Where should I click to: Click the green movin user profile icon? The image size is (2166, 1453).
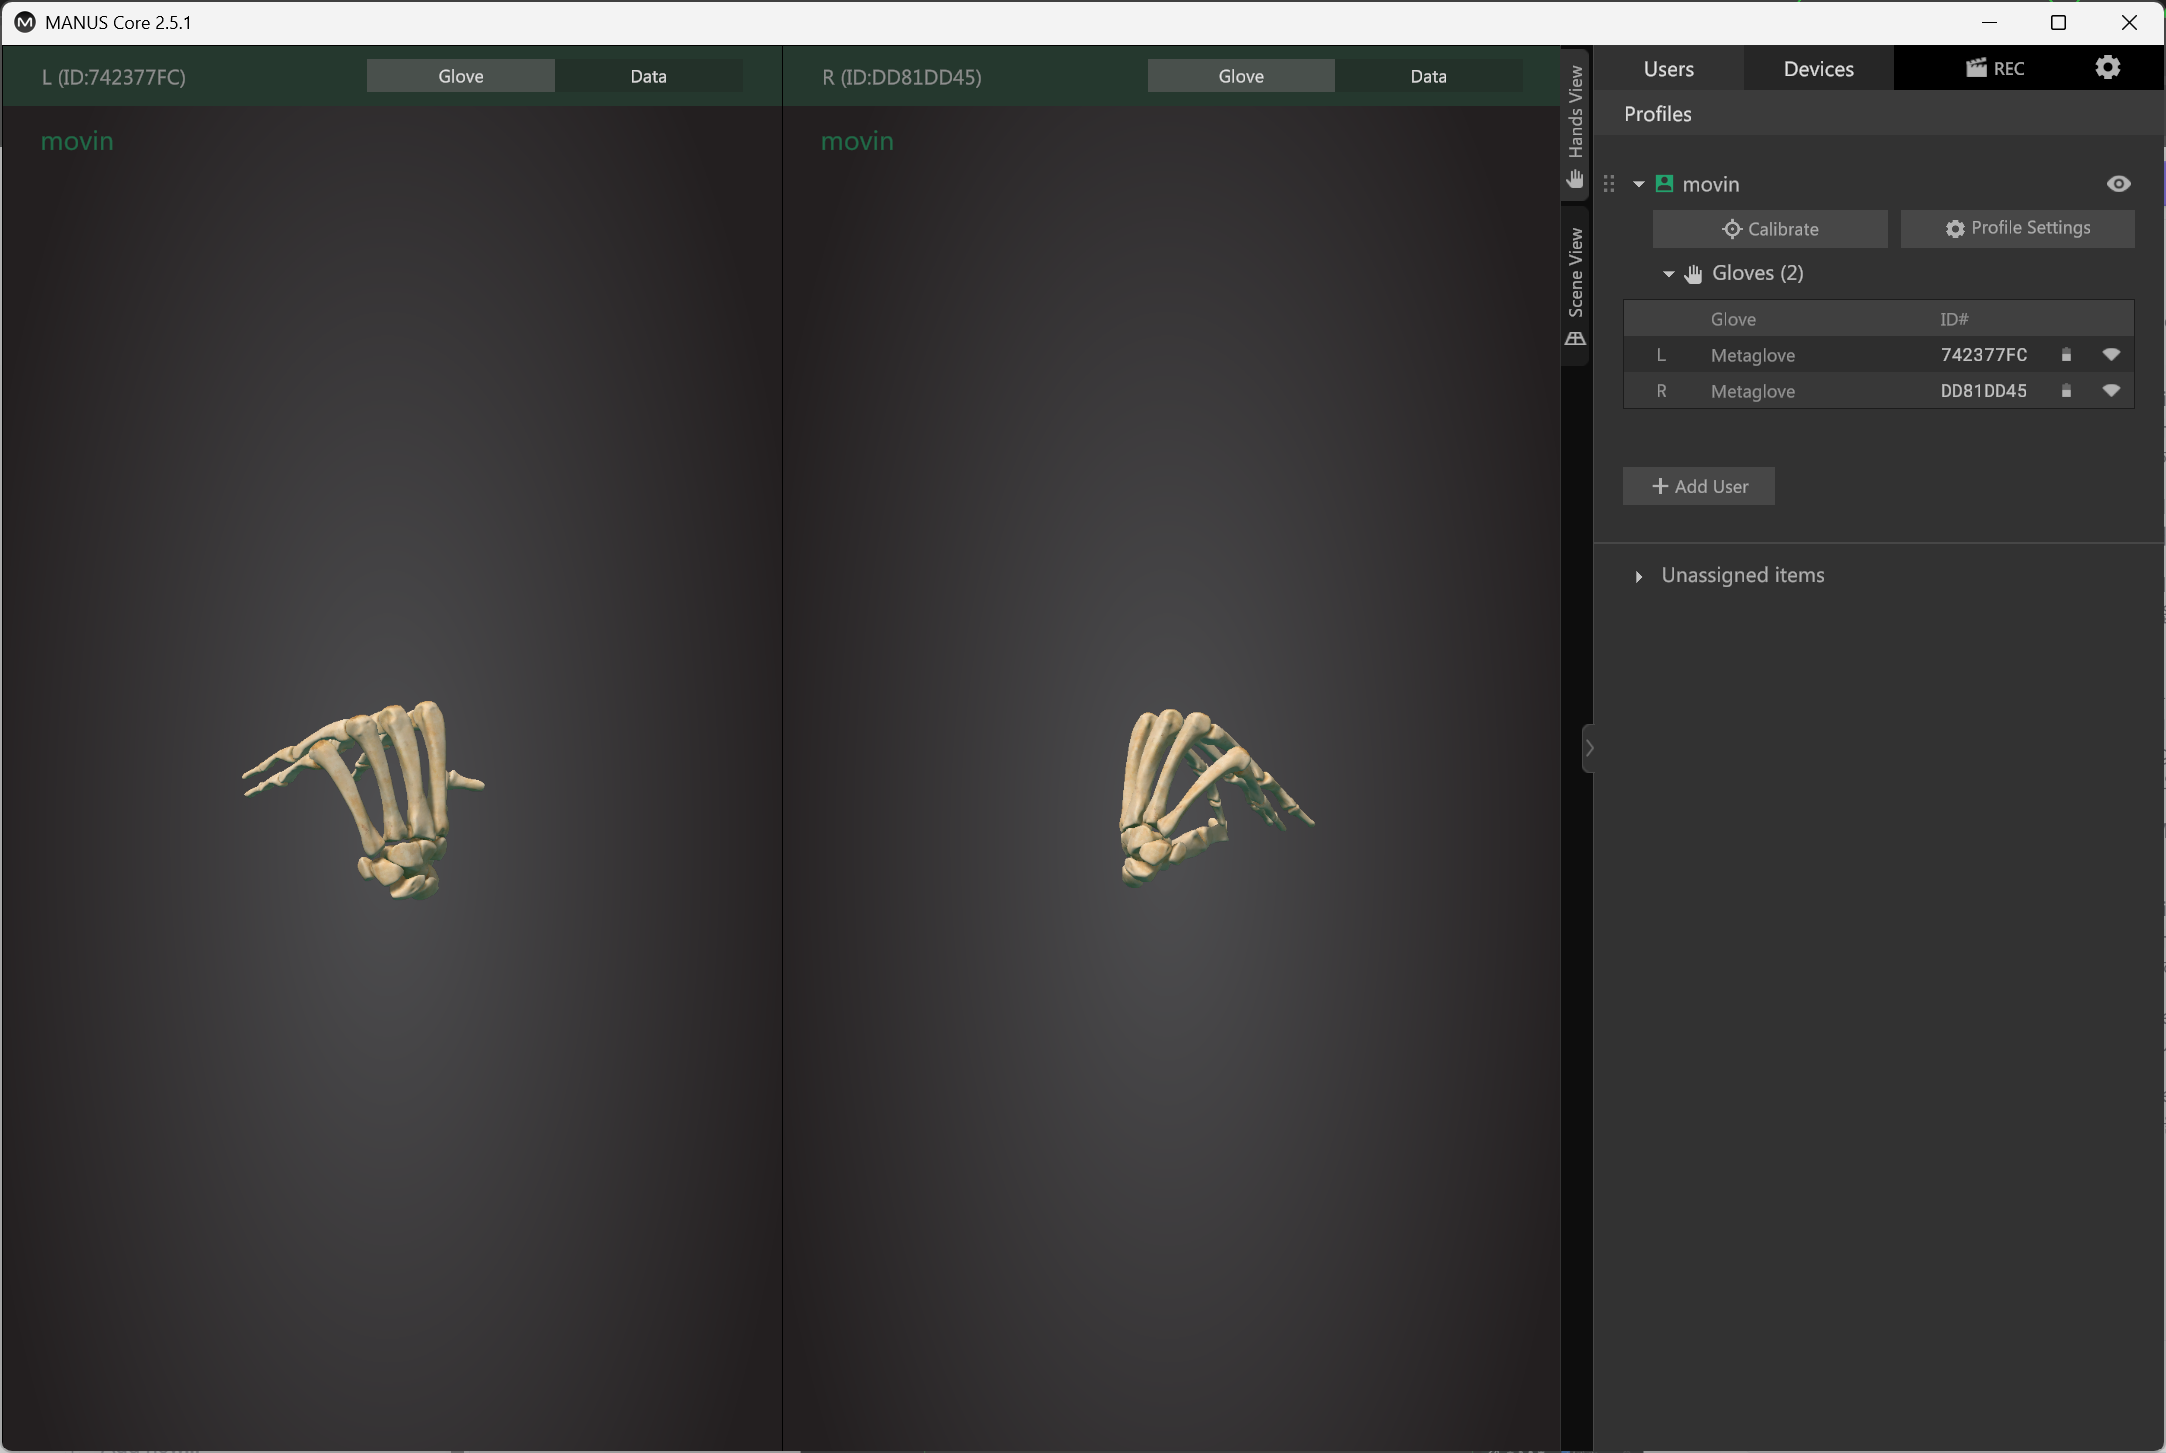[x=1664, y=184]
